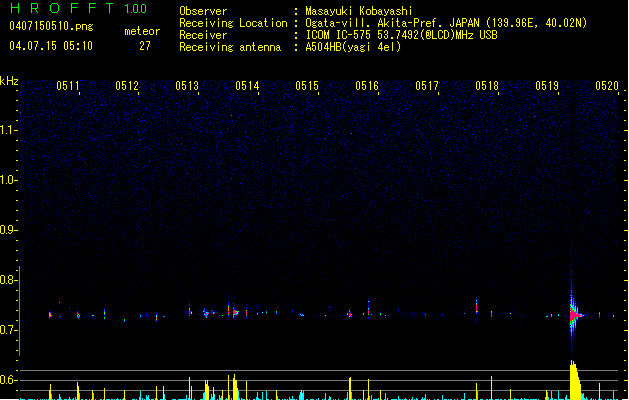Click the 0518 time axis marker
The image size is (629, 400).
coord(487,85)
